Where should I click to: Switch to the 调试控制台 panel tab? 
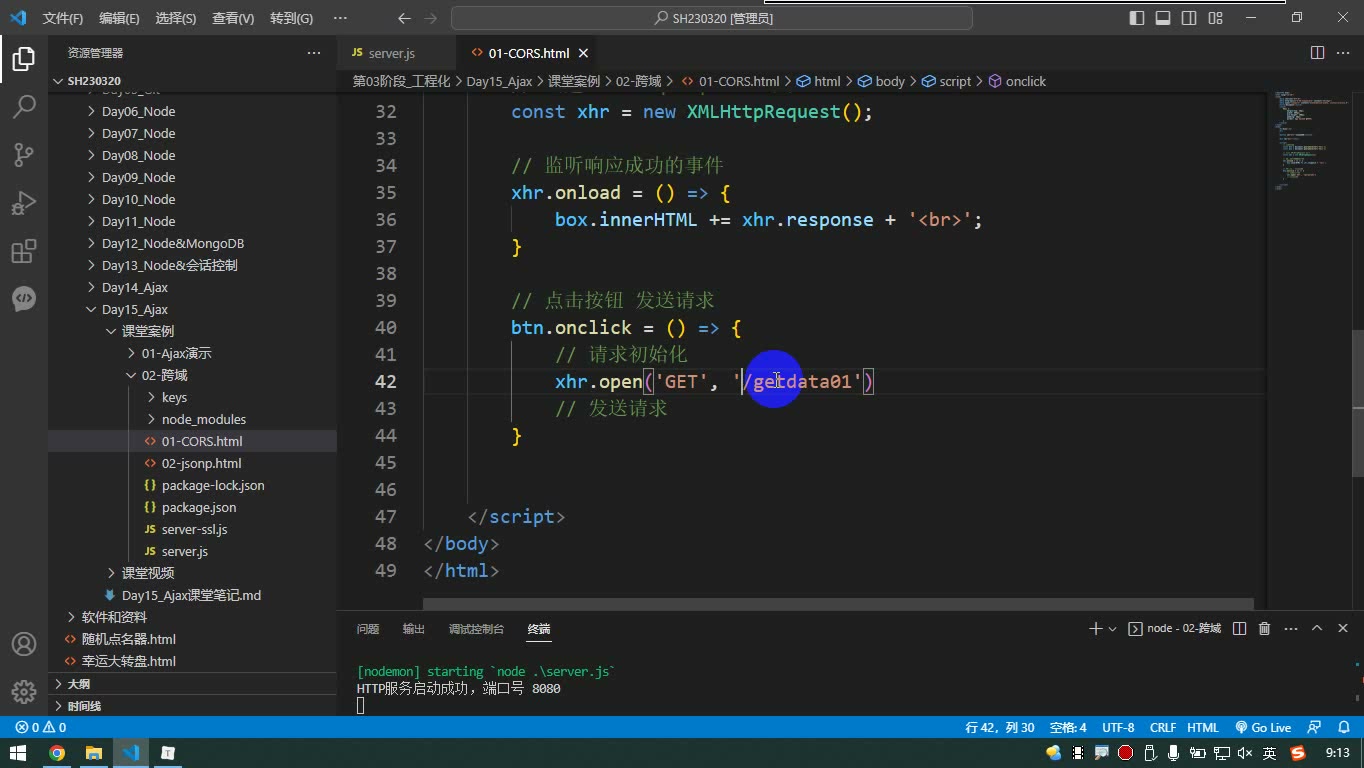pyautogui.click(x=476, y=629)
